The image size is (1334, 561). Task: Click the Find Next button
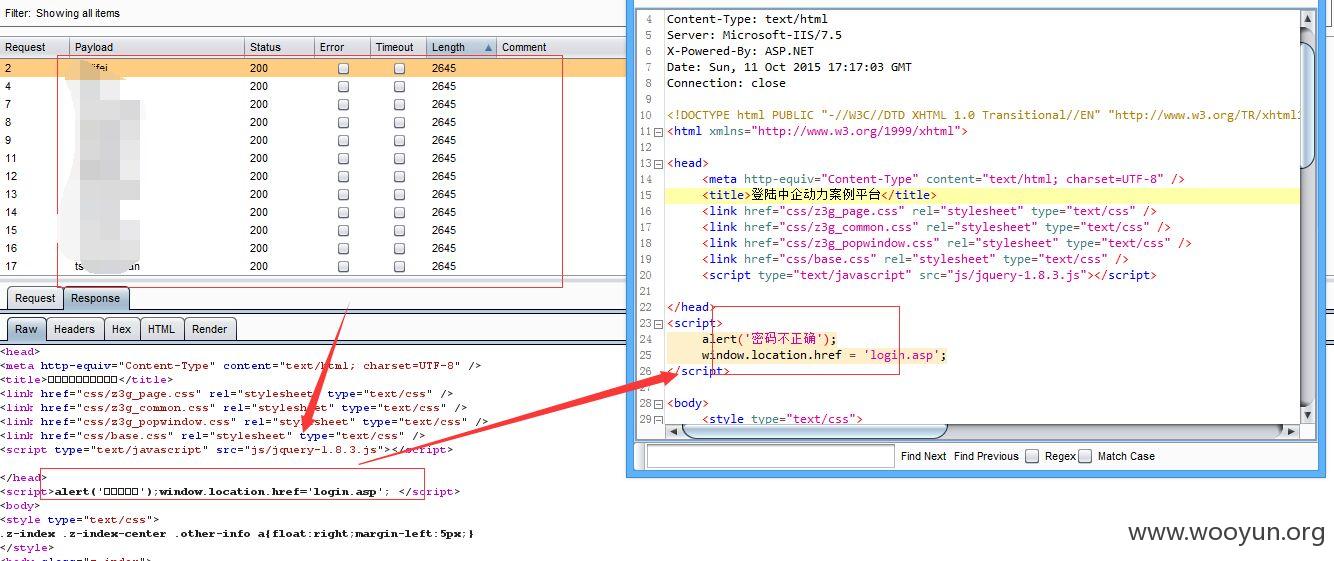pyautogui.click(x=923, y=456)
